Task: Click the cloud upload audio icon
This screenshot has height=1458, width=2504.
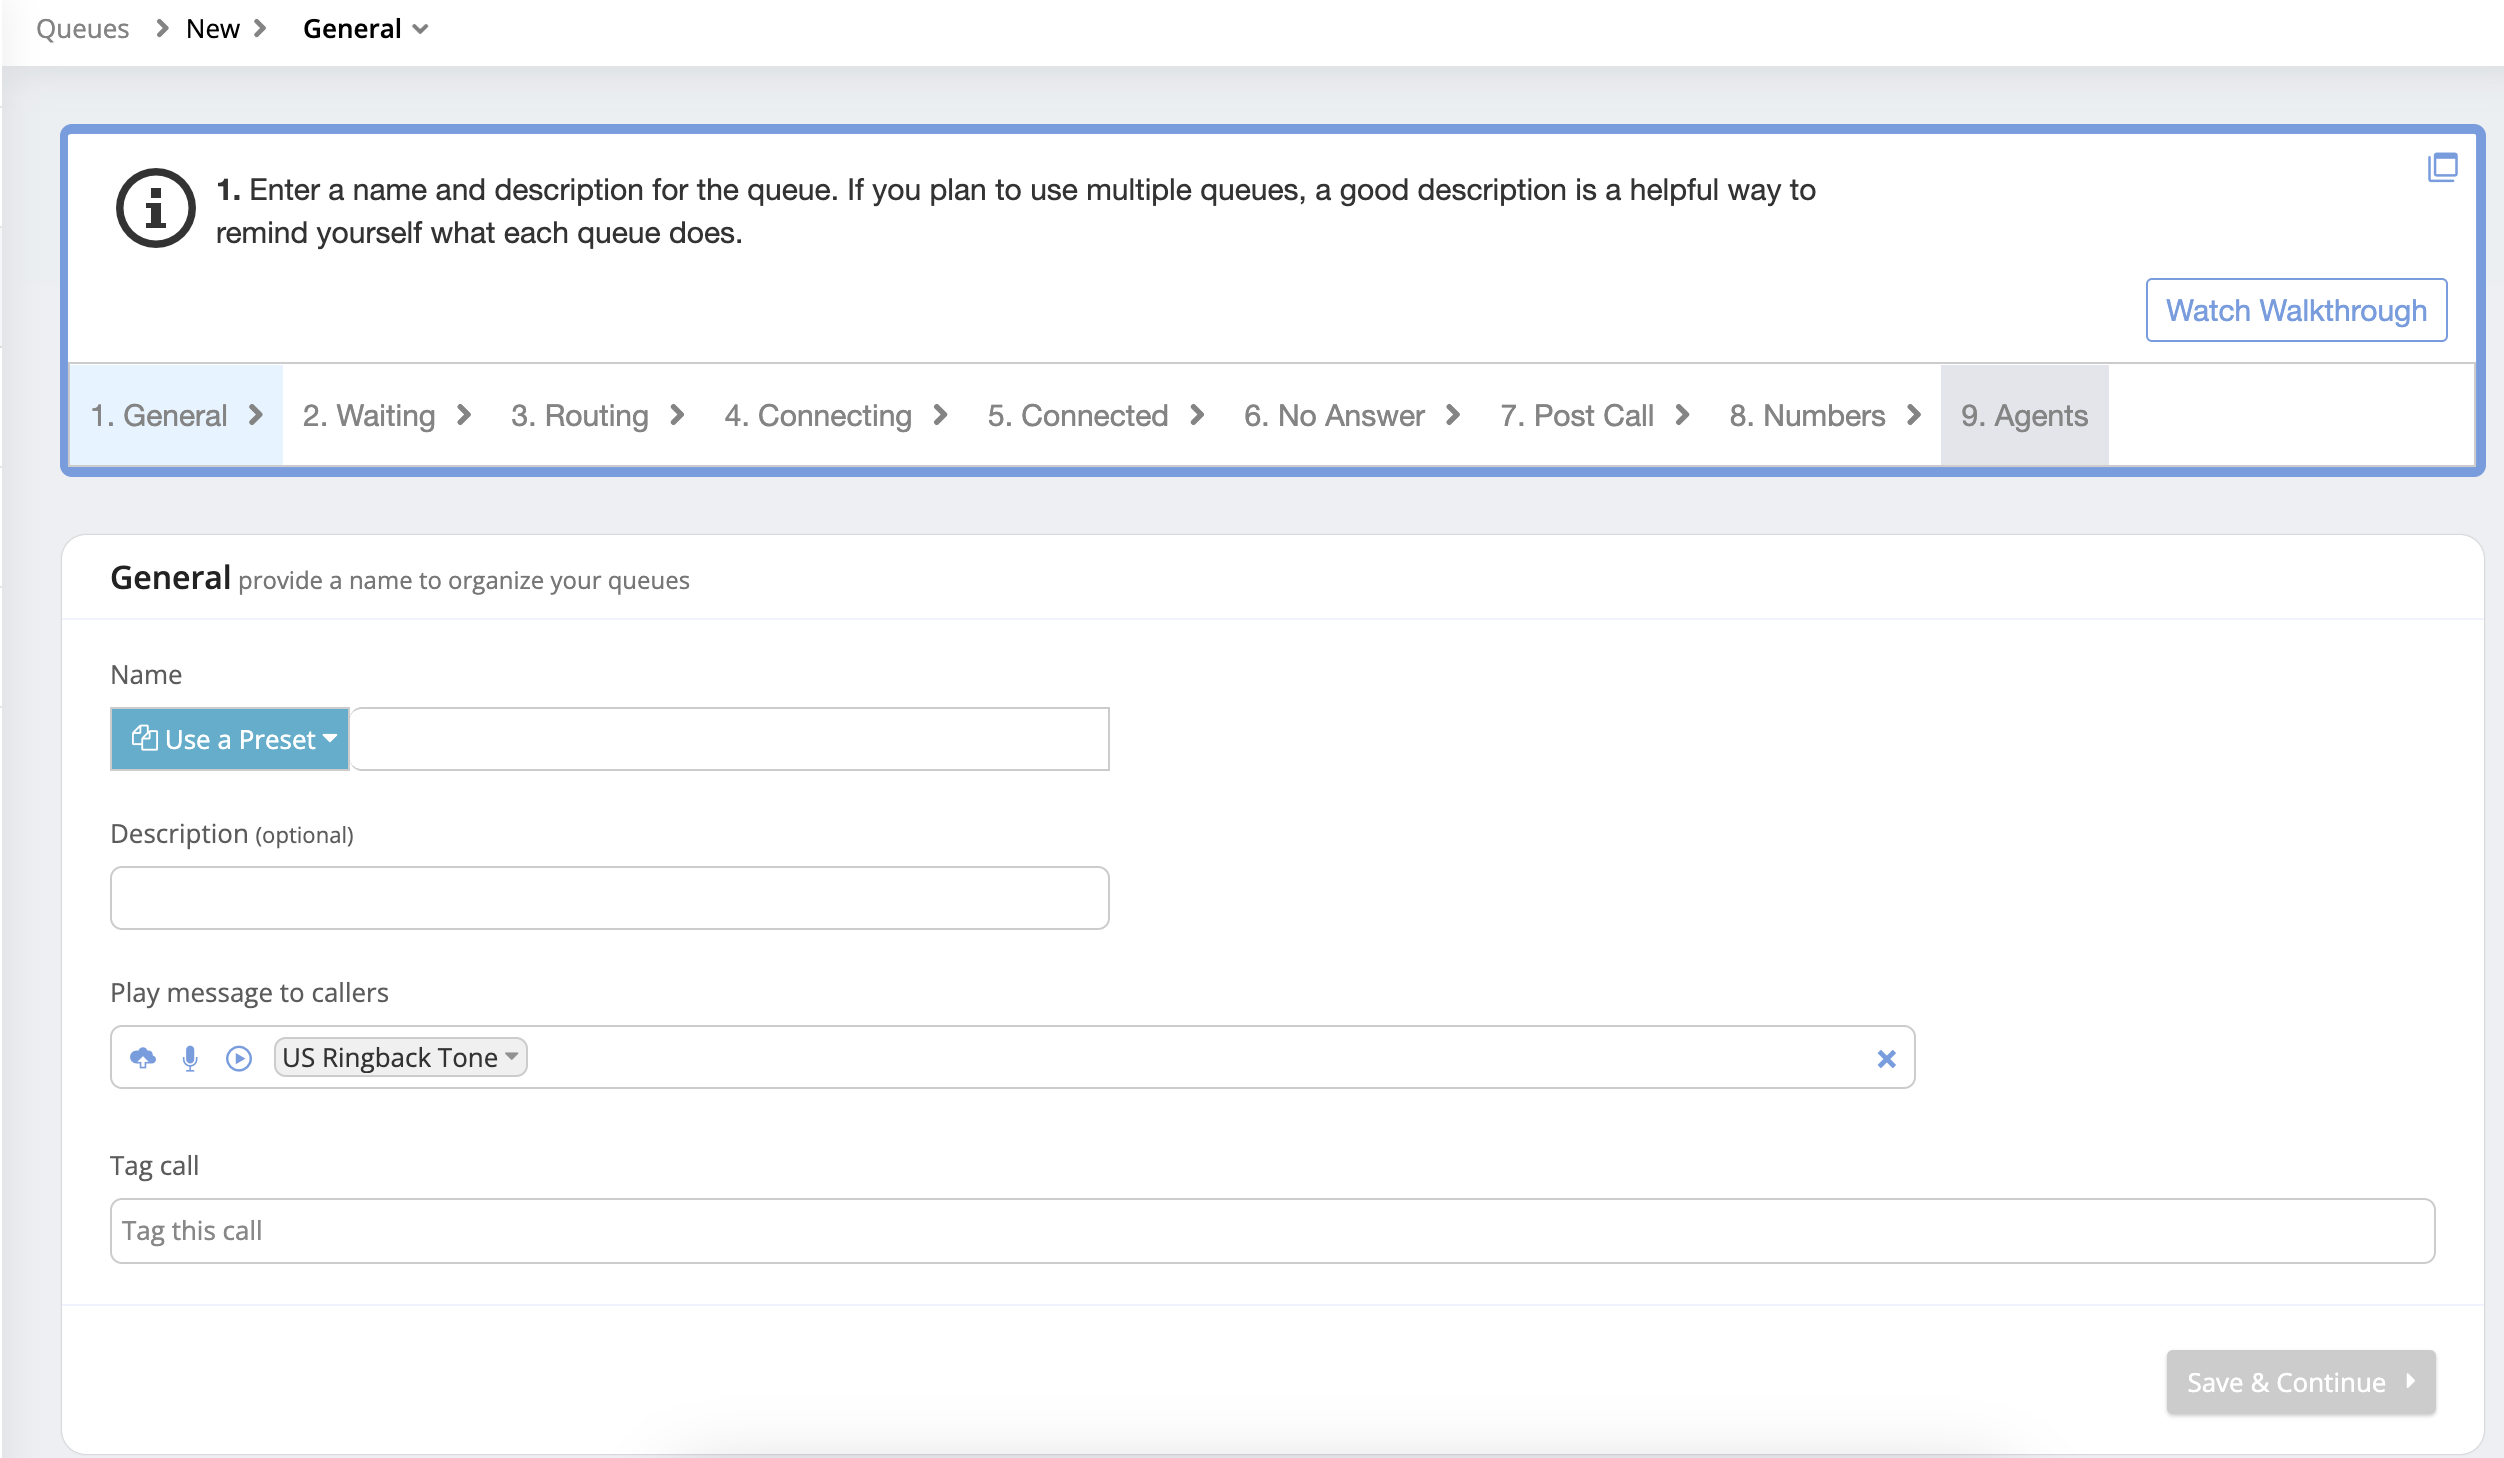Action: coord(144,1057)
